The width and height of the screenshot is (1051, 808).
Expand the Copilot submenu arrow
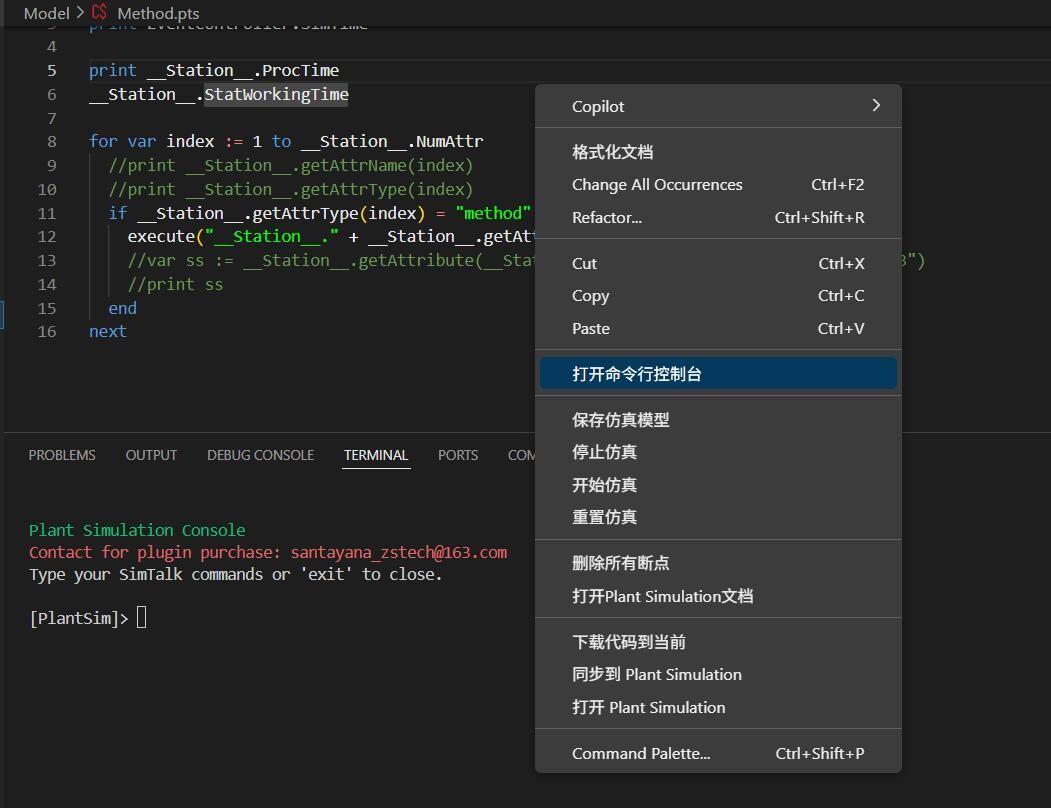pos(875,106)
